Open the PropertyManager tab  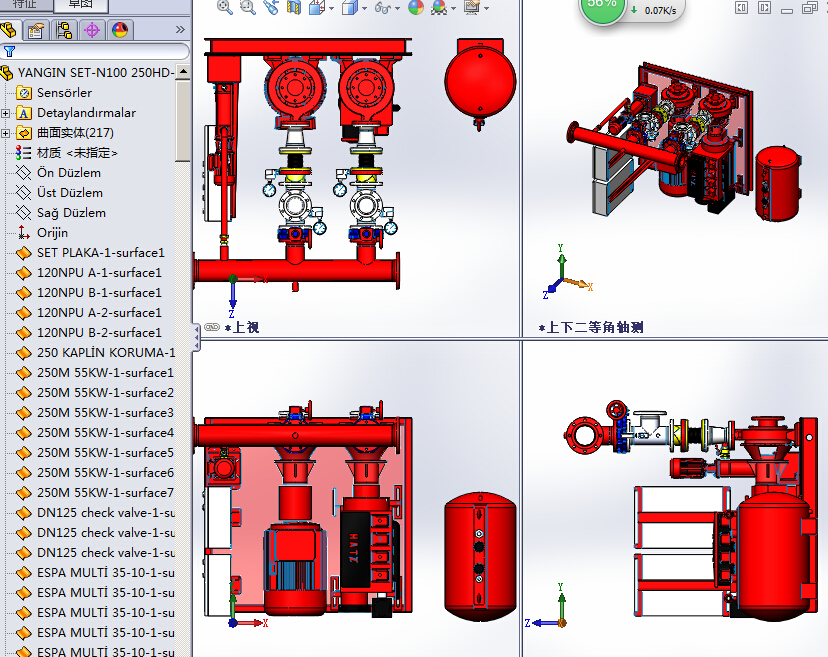coord(35,30)
